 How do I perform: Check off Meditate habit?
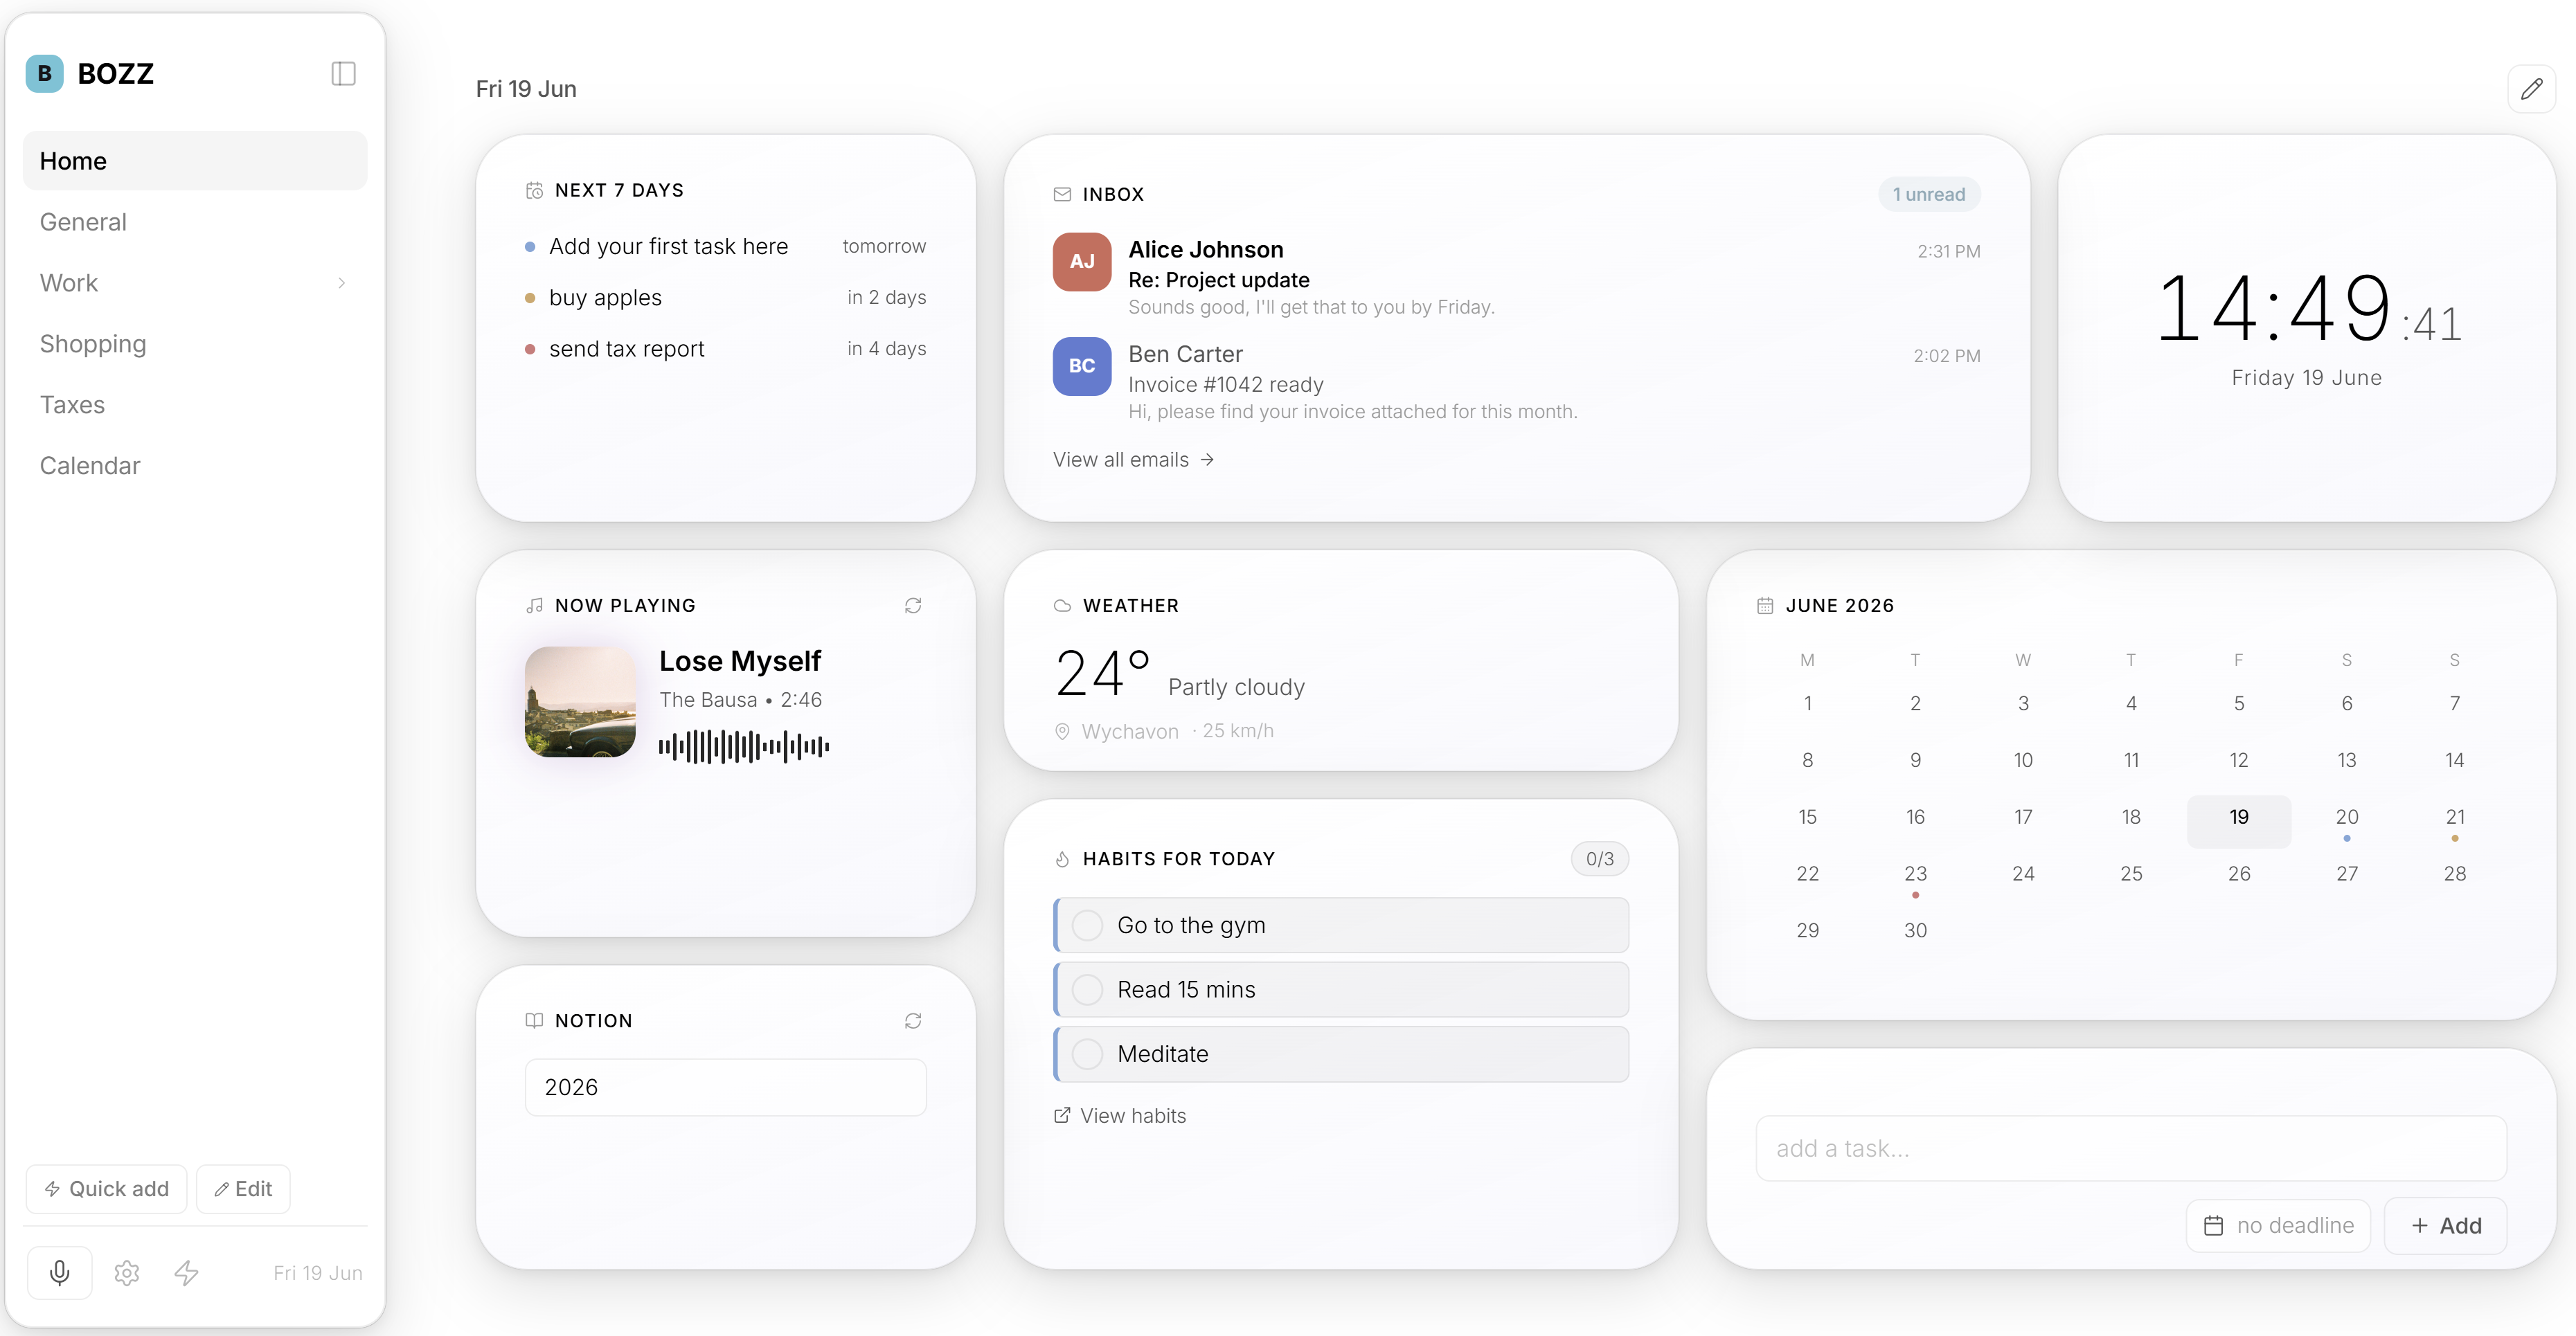pos(1087,1053)
